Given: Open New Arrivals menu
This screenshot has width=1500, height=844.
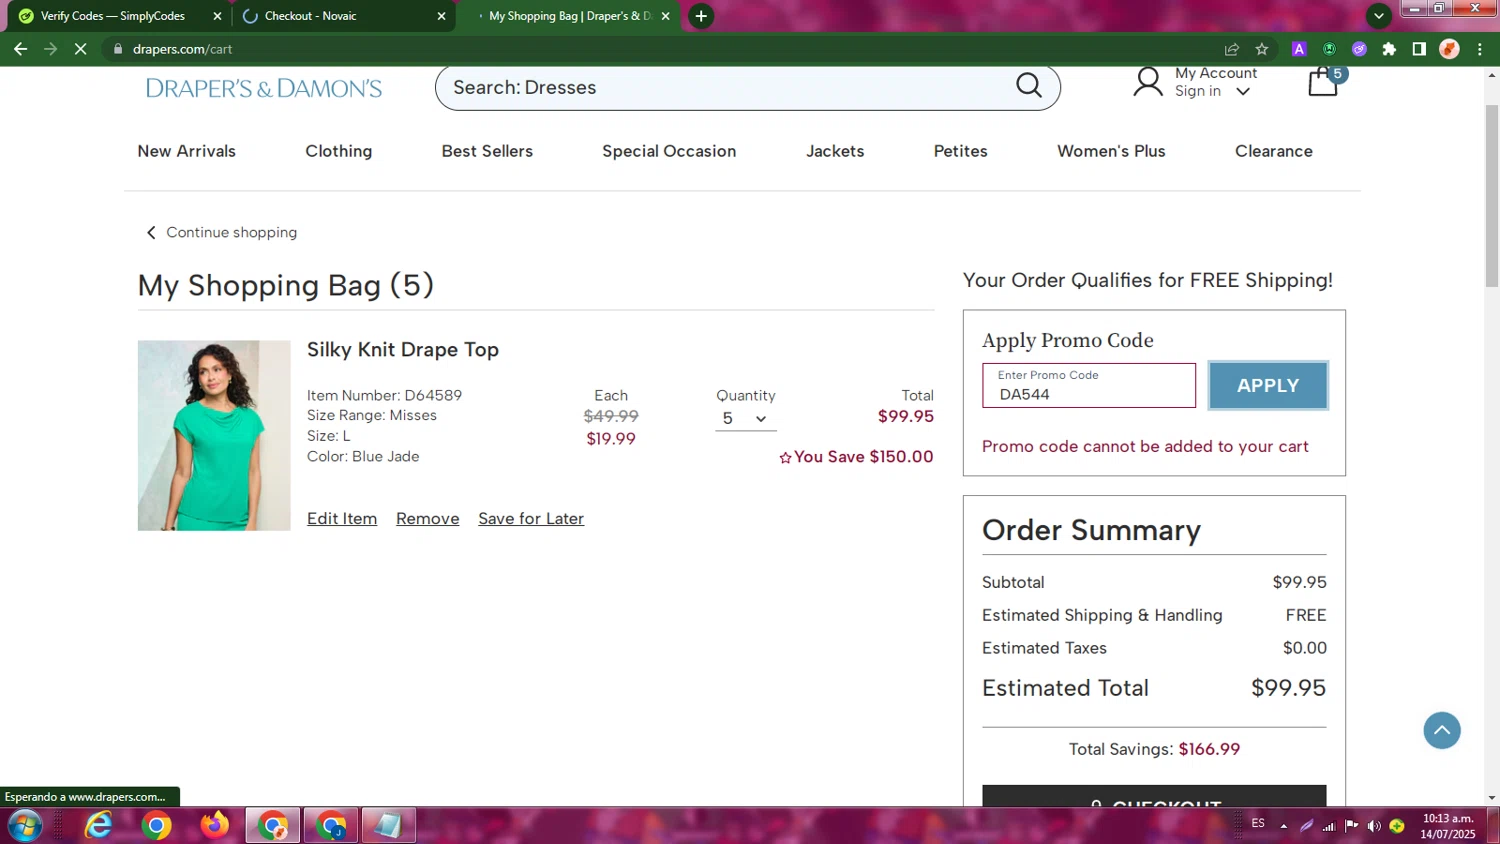Looking at the screenshot, I should [187, 151].
